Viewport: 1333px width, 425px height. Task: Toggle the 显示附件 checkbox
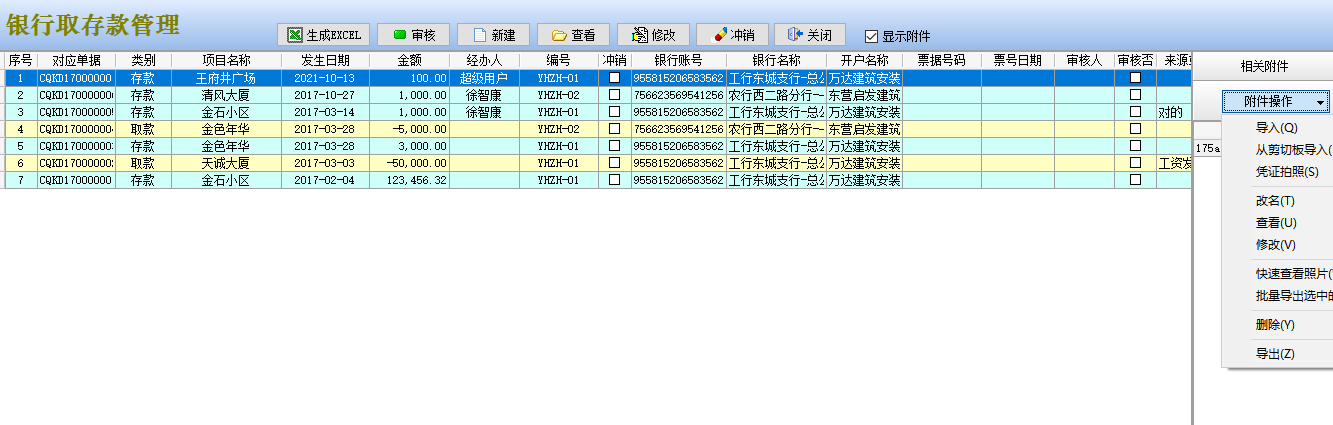(x=871, y=36)
